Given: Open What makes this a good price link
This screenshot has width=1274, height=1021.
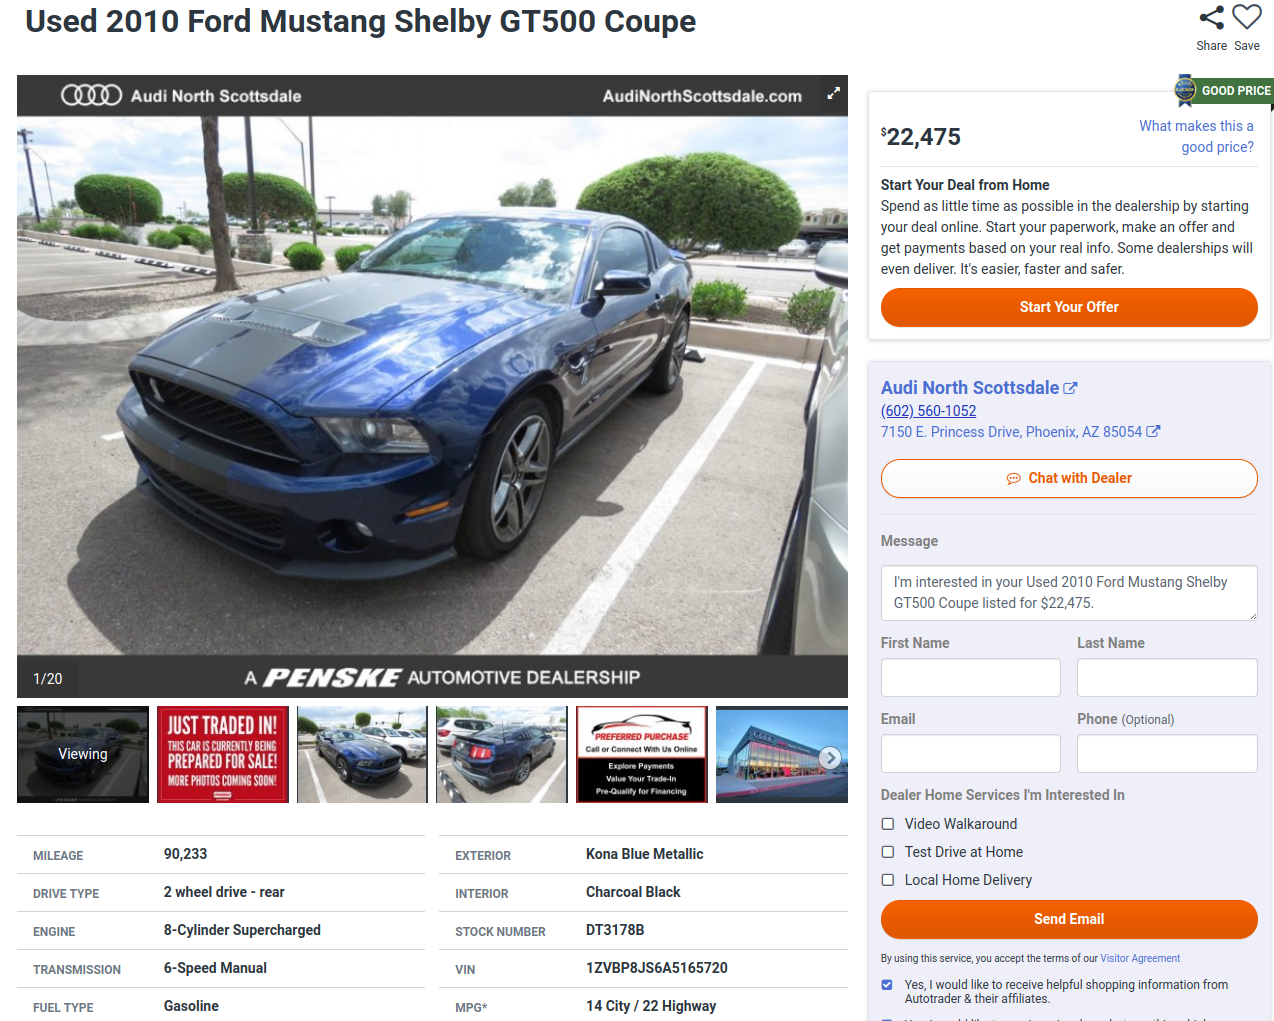Looking at the screenshot, I should pyautogui.click(x=1196, y=136).
